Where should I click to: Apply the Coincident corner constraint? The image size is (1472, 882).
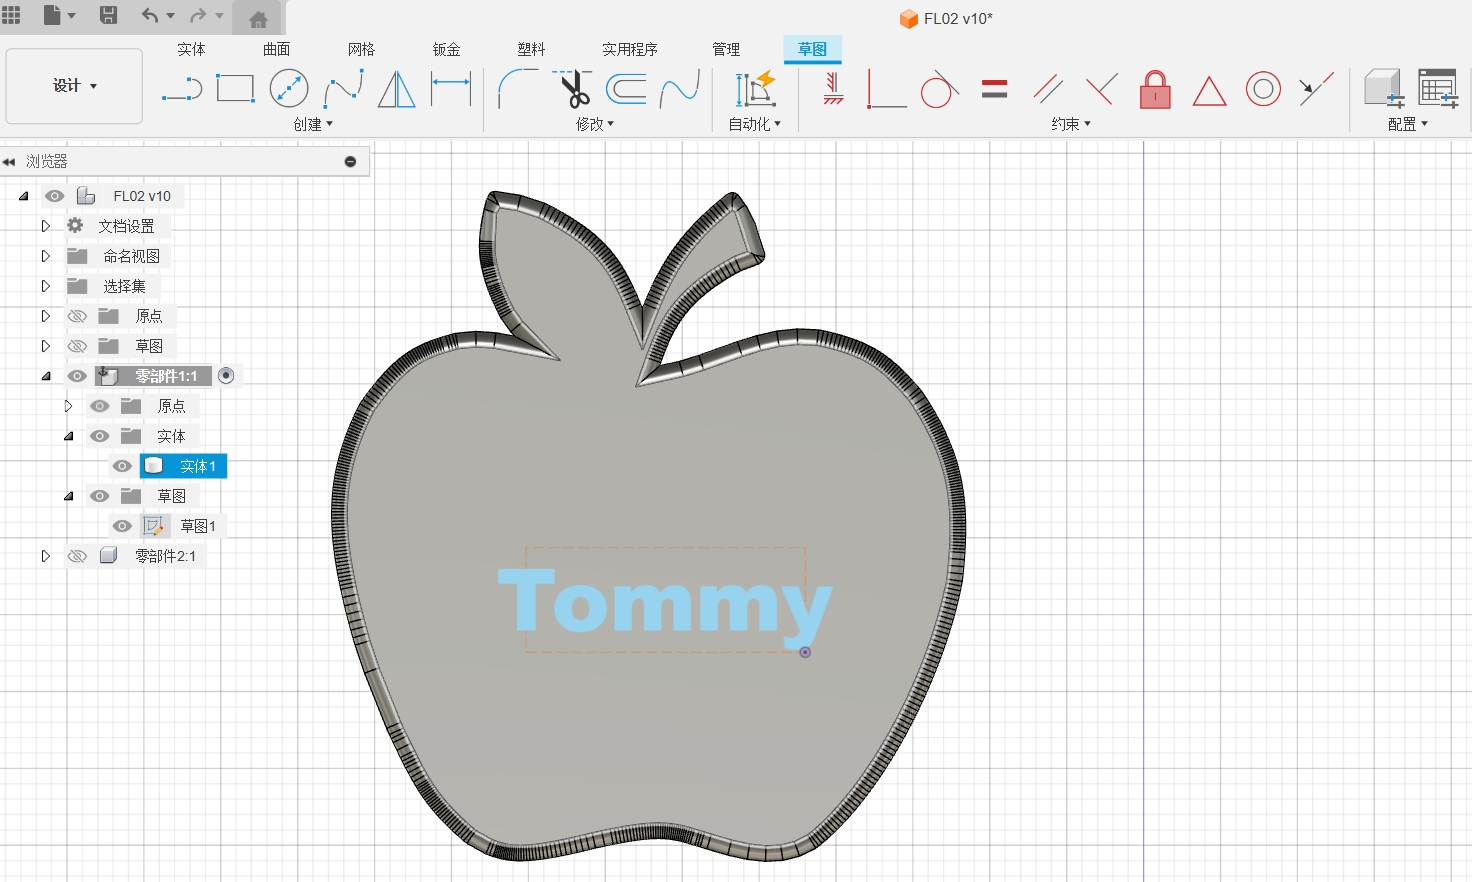(886, 89)
